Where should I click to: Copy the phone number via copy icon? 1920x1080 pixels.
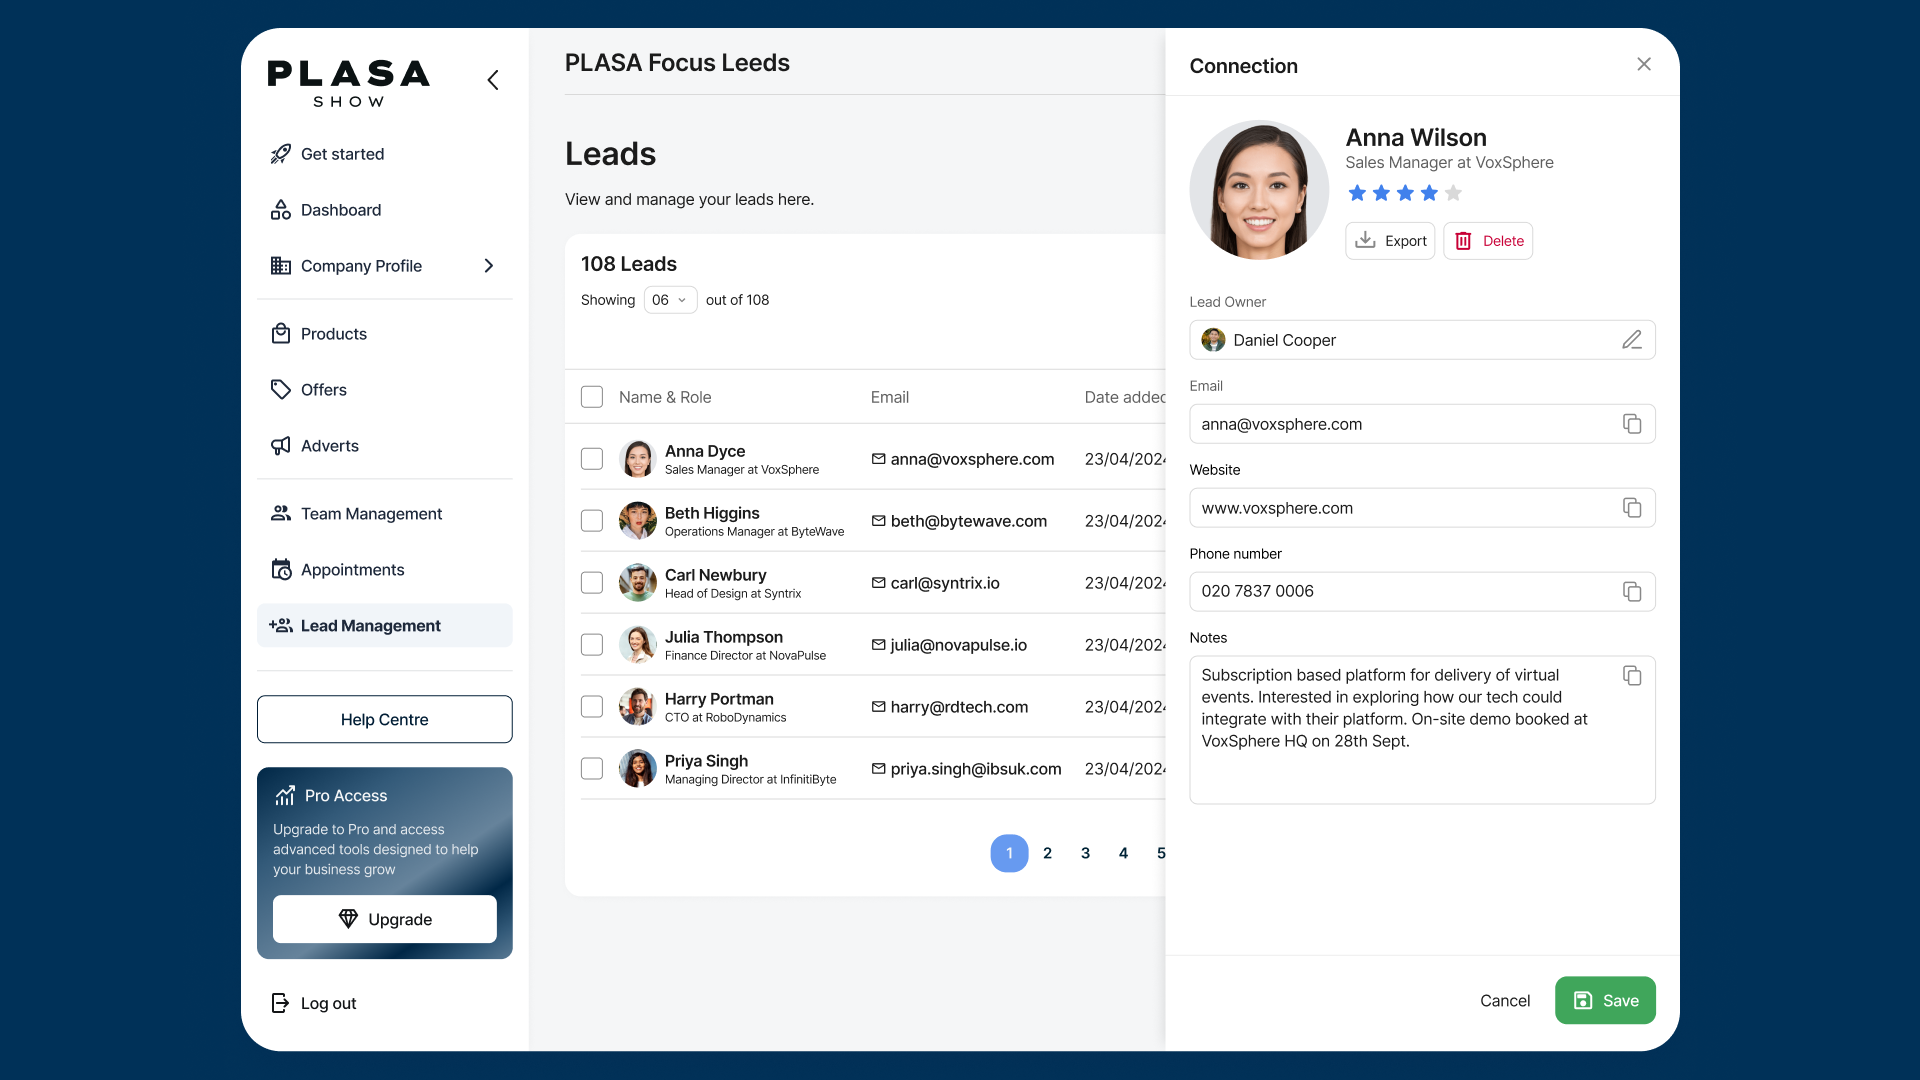click(1631, 592)
